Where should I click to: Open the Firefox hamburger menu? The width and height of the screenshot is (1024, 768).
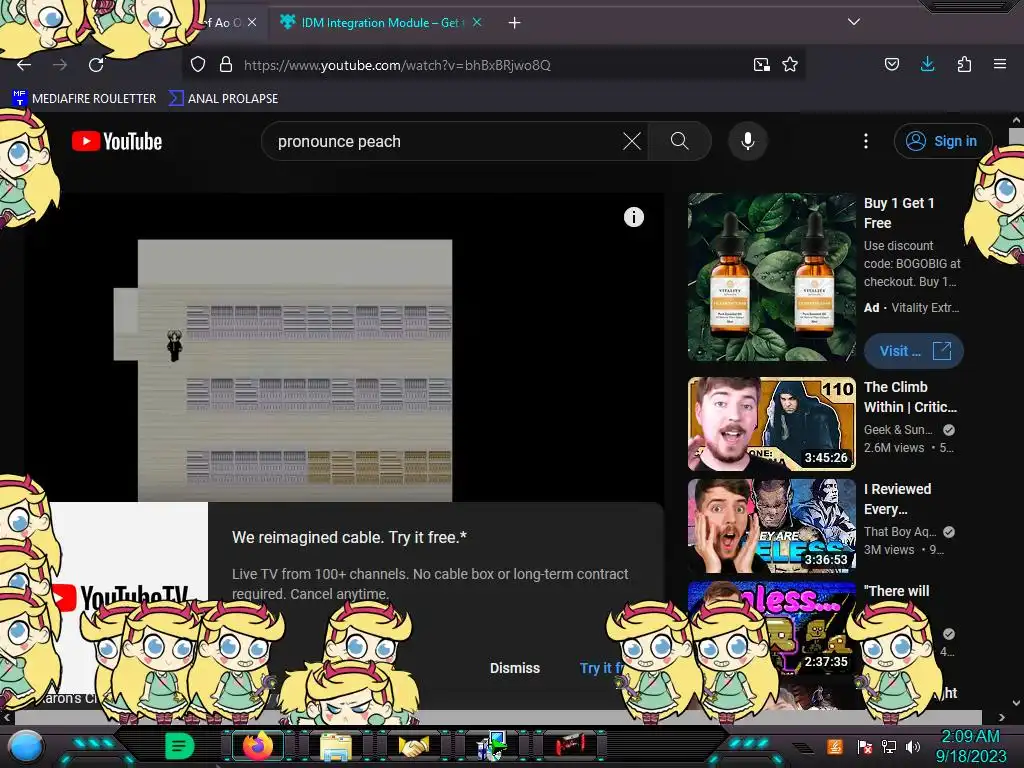pyautogui.click(x=1000, y=64)
